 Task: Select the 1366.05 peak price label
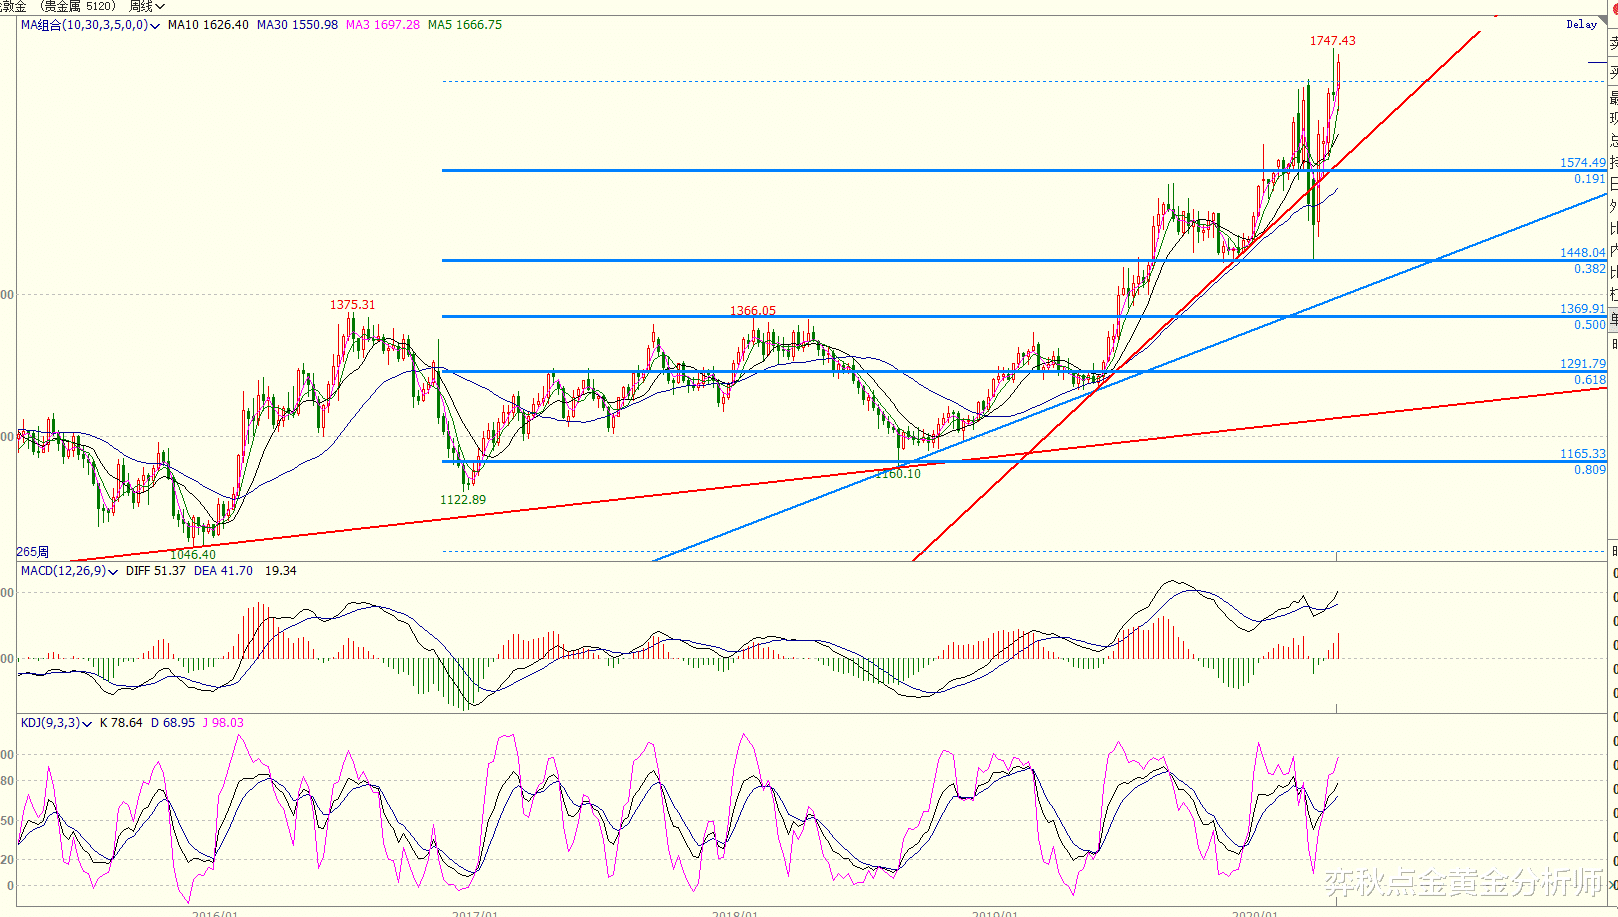tap(753, 311)
